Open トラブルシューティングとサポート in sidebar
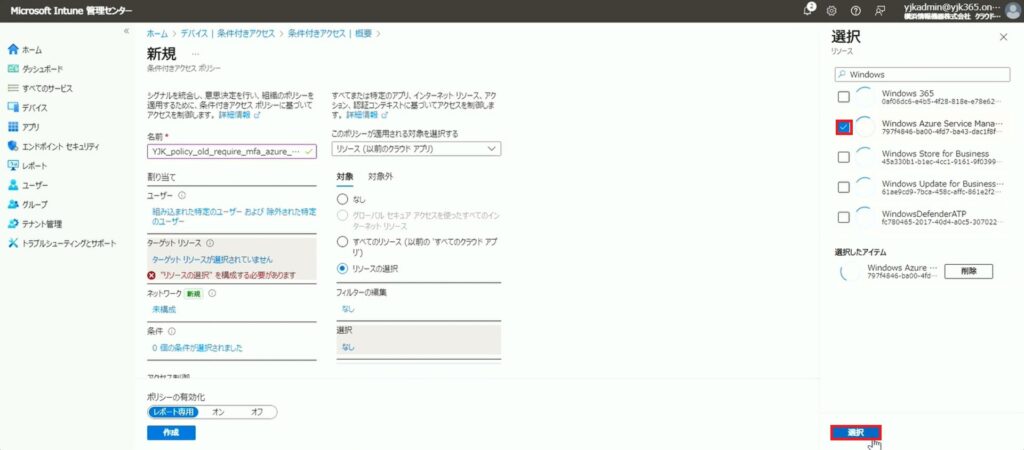 click(x=61, y=244)
